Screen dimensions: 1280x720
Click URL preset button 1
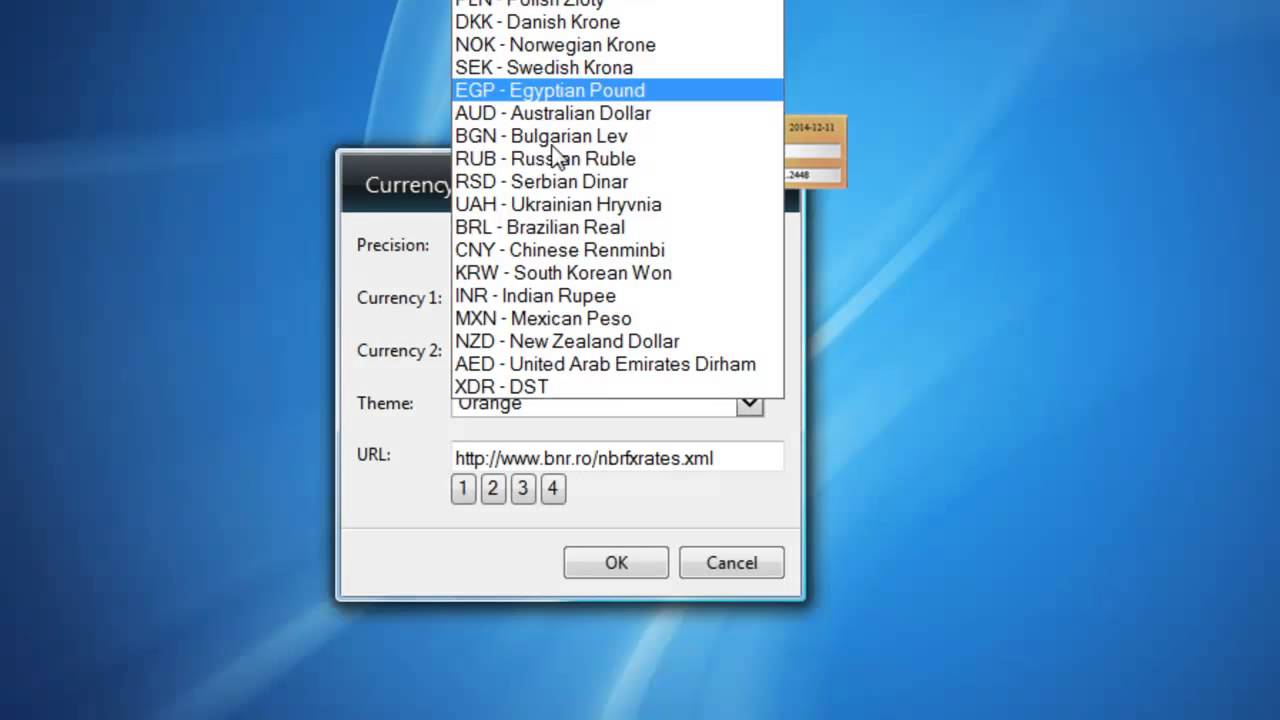[x=463, y=489]
